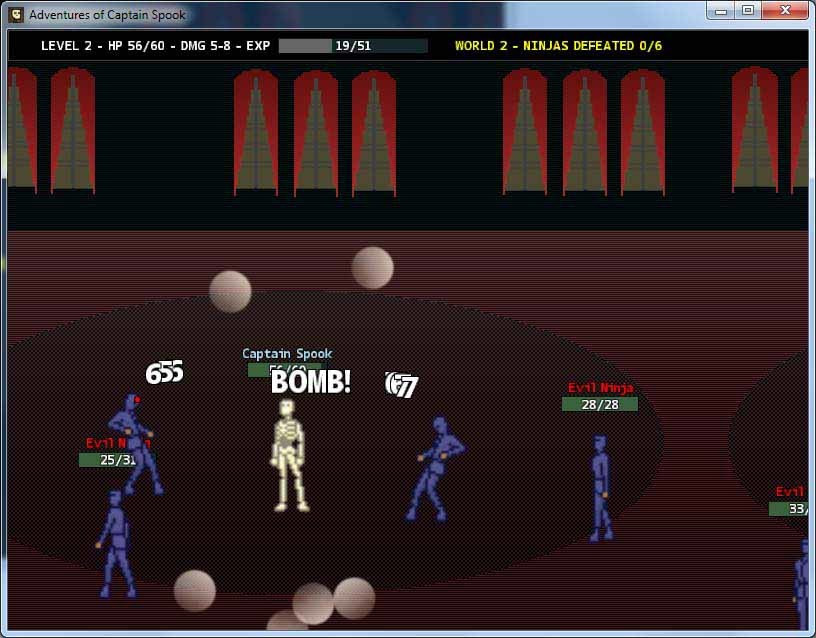Click the "BOMB!" popup text
This screenshot has width=816, height=638.
(x=311, y=381)
